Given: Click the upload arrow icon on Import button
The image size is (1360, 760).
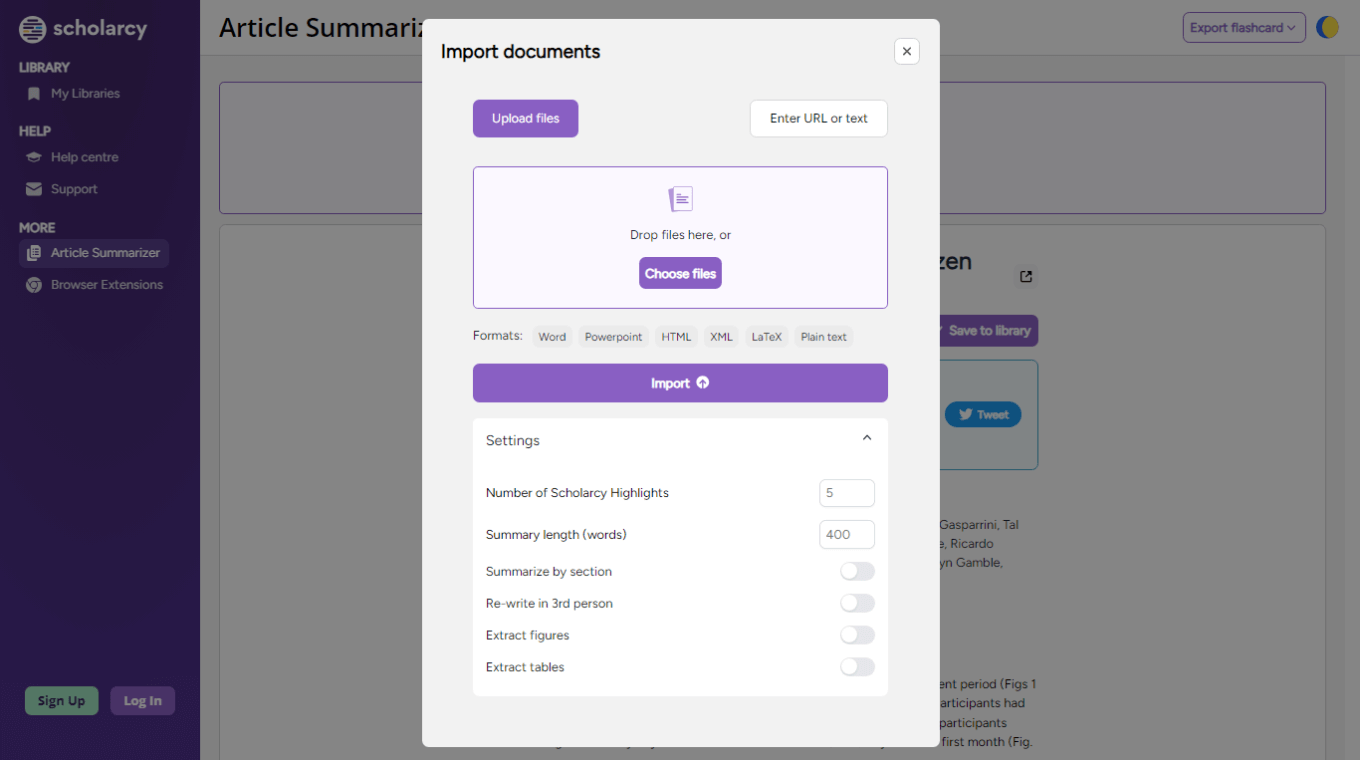Looking at the screenshot, I should pyautogui.click(x=703, y=383).
